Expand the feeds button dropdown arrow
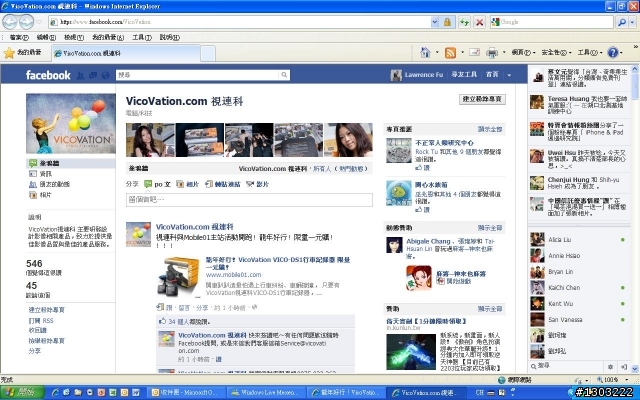Viewport: 640px width, 400px height. tap(462, 52)
